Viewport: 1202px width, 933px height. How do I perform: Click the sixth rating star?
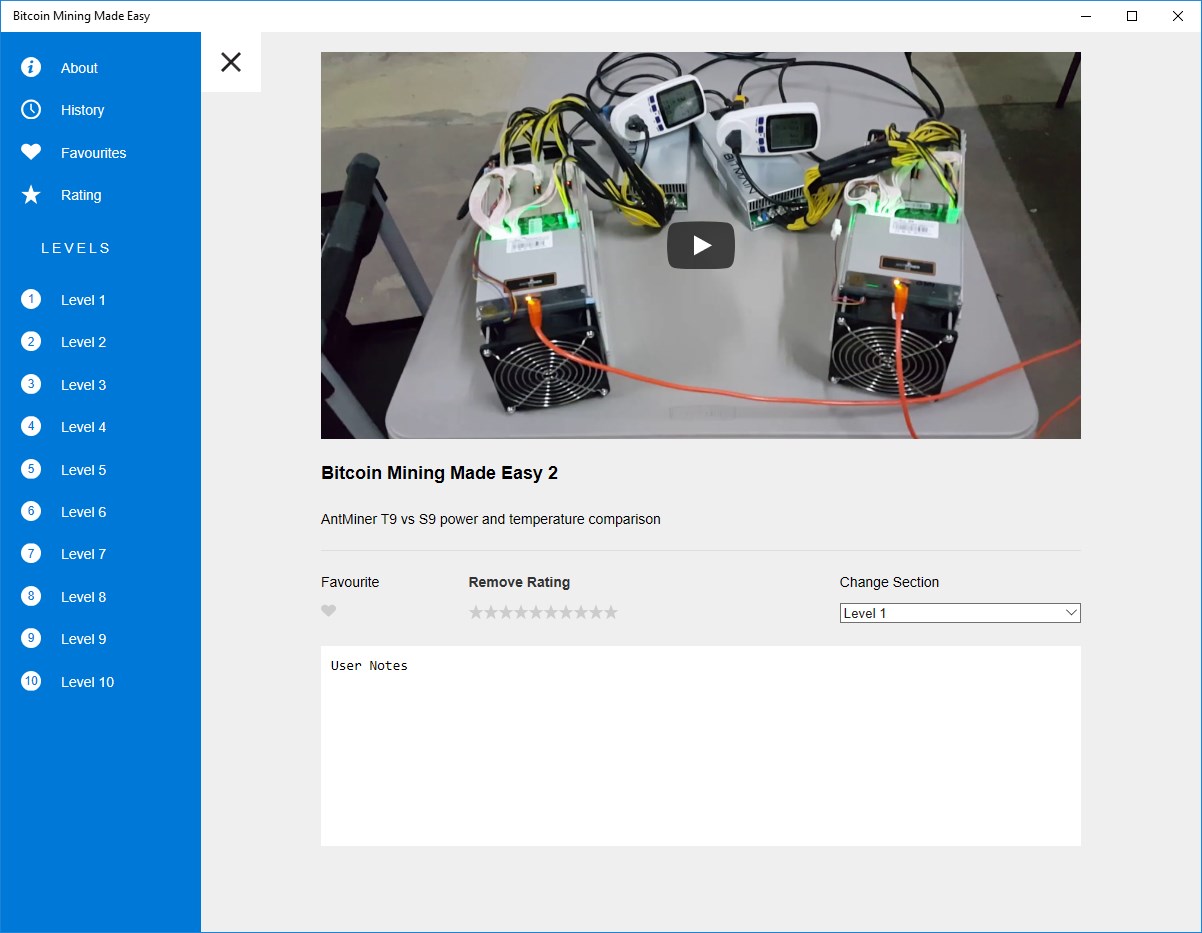click(x=552, y=611)
